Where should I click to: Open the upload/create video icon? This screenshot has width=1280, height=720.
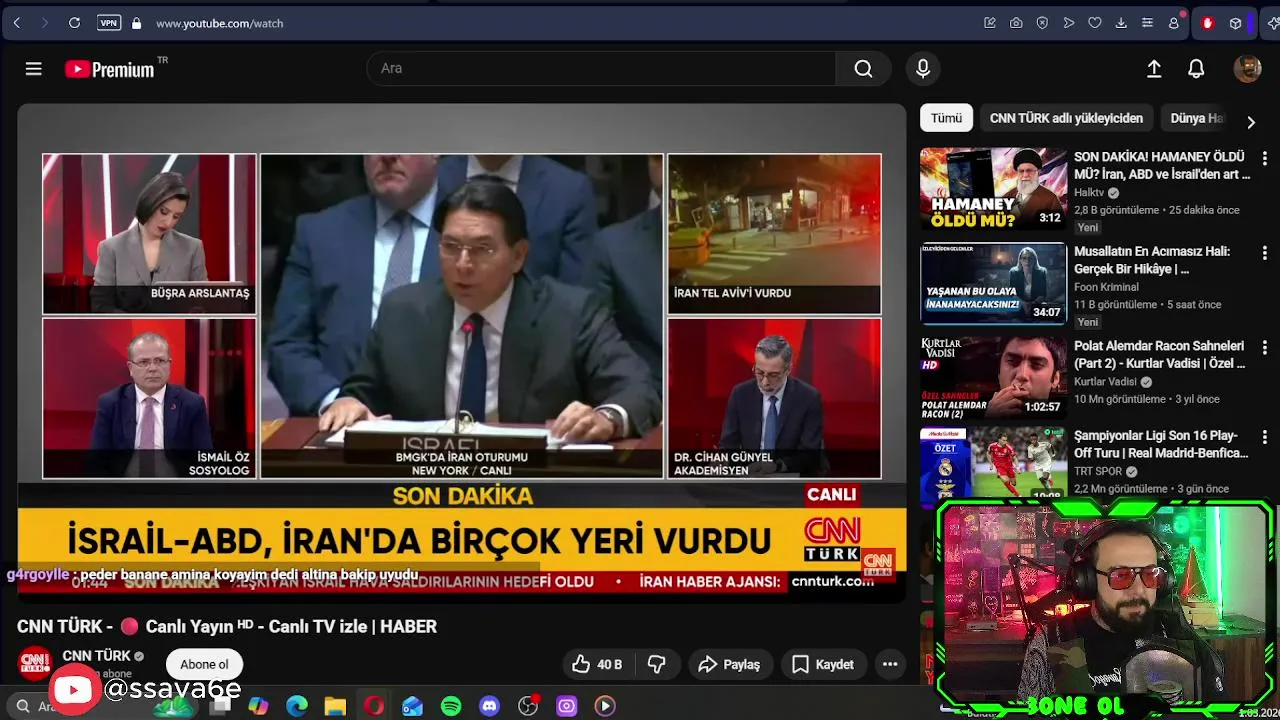pyautogui.click(x=1153, y=68)
